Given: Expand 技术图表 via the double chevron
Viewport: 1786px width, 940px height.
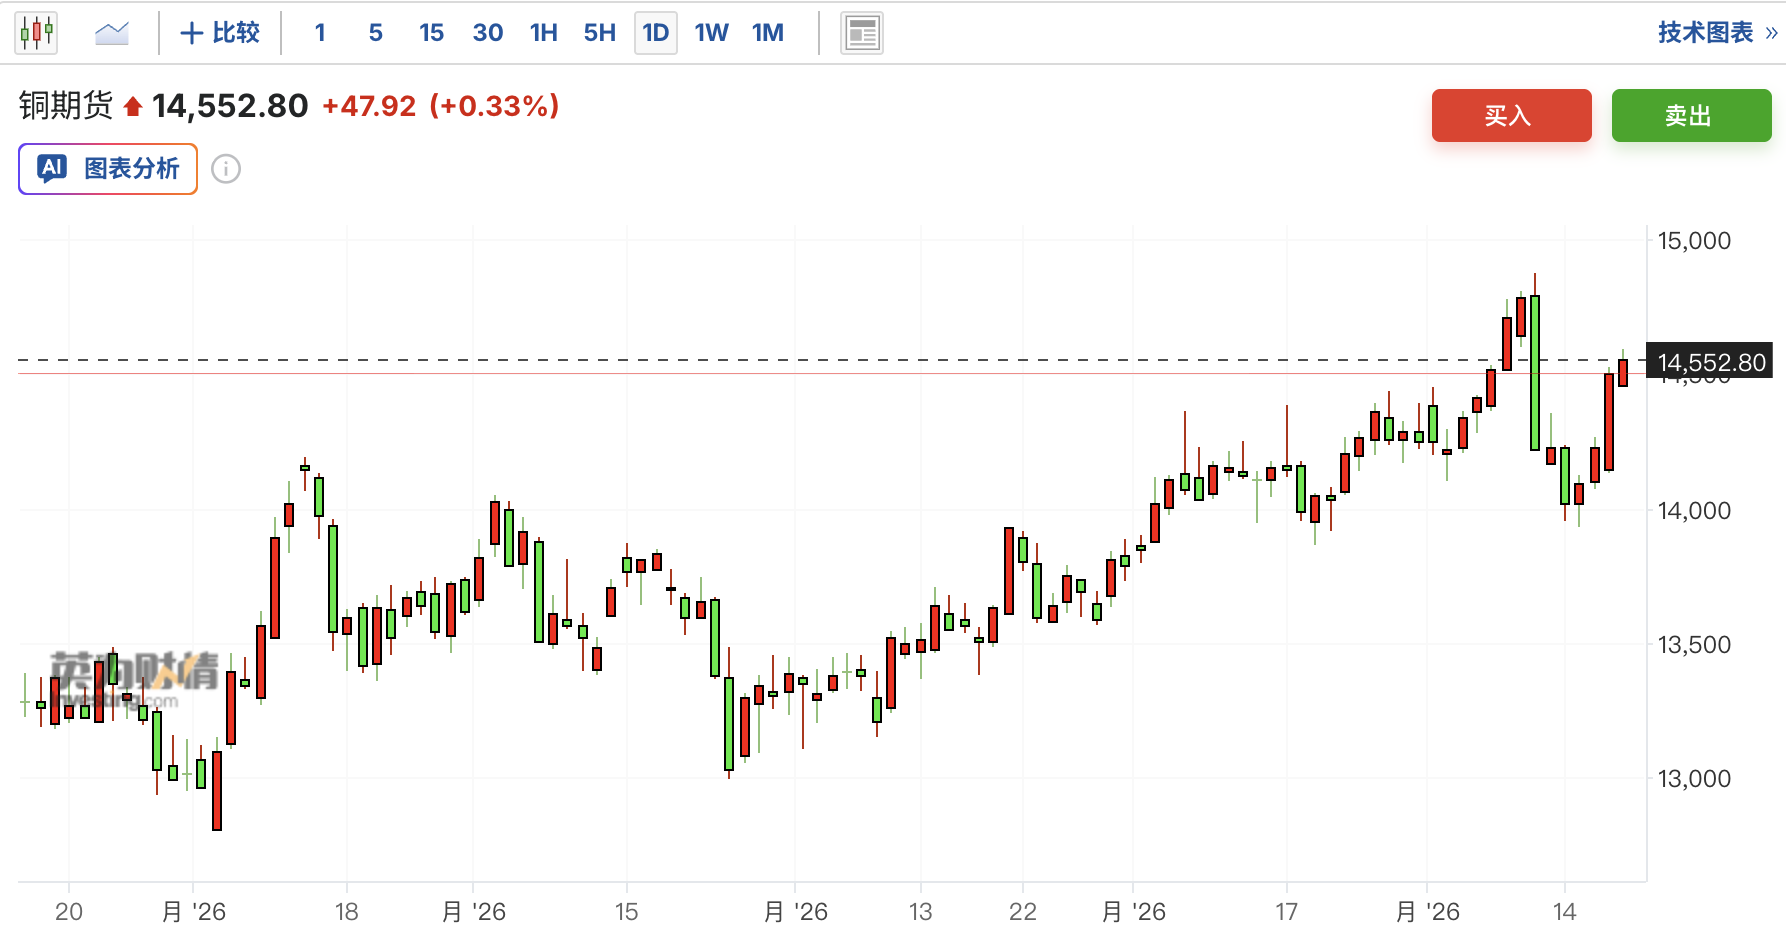Looking at the screenshot, I should [1771, 33].
